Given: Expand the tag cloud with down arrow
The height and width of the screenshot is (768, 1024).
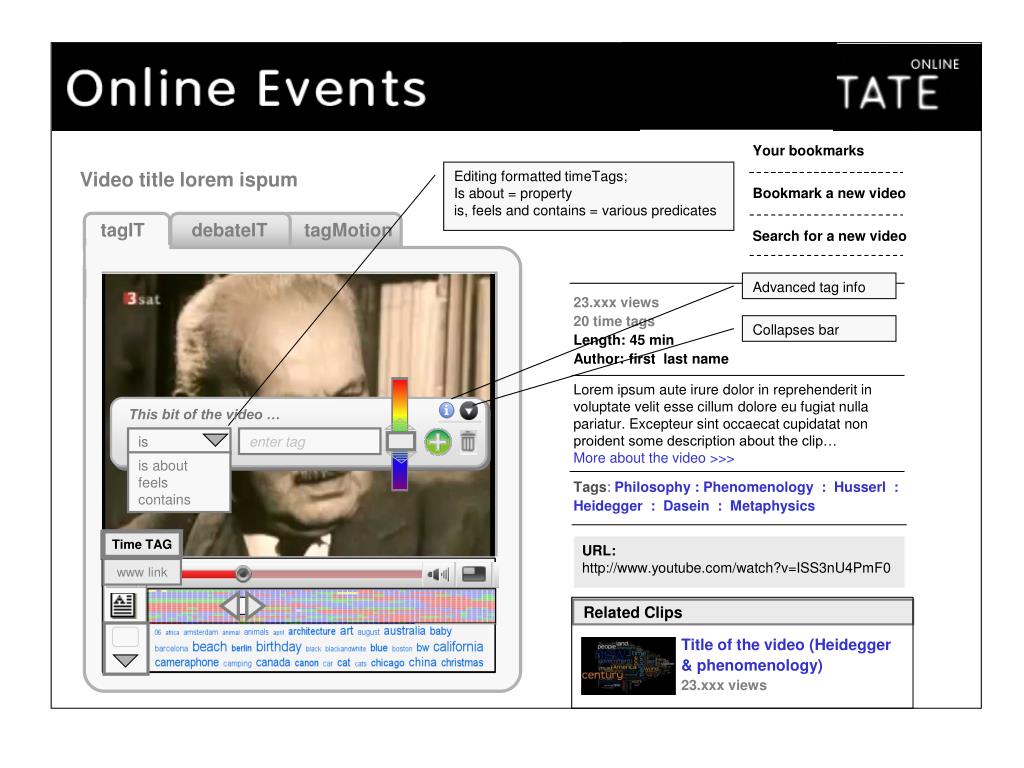Looking at the screenshot, I should pos(125,660).
